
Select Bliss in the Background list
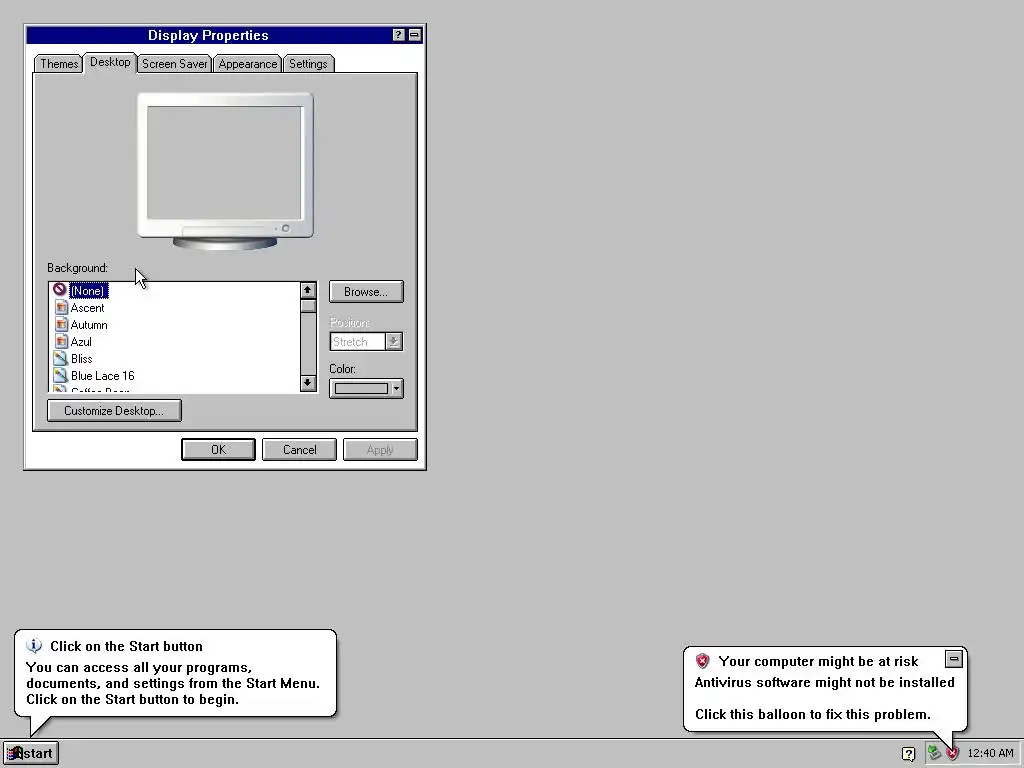click(82, 359)
